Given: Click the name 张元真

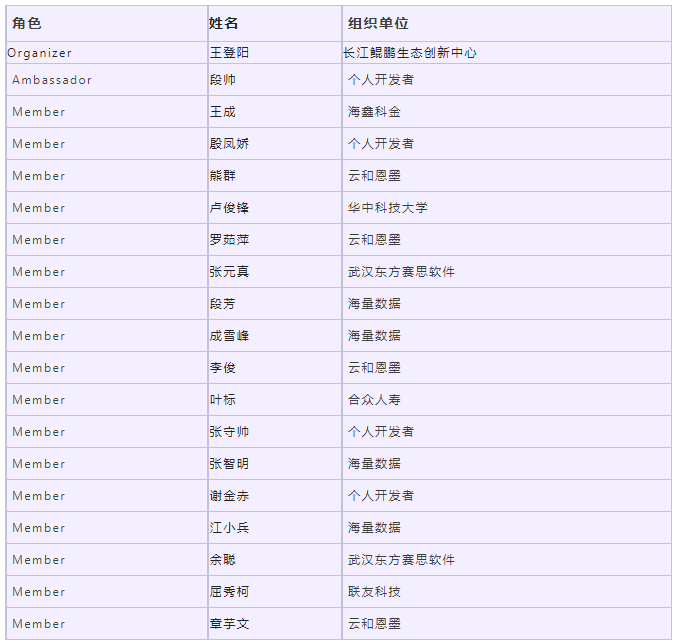Looking at the screenshot, I should 229,271.
